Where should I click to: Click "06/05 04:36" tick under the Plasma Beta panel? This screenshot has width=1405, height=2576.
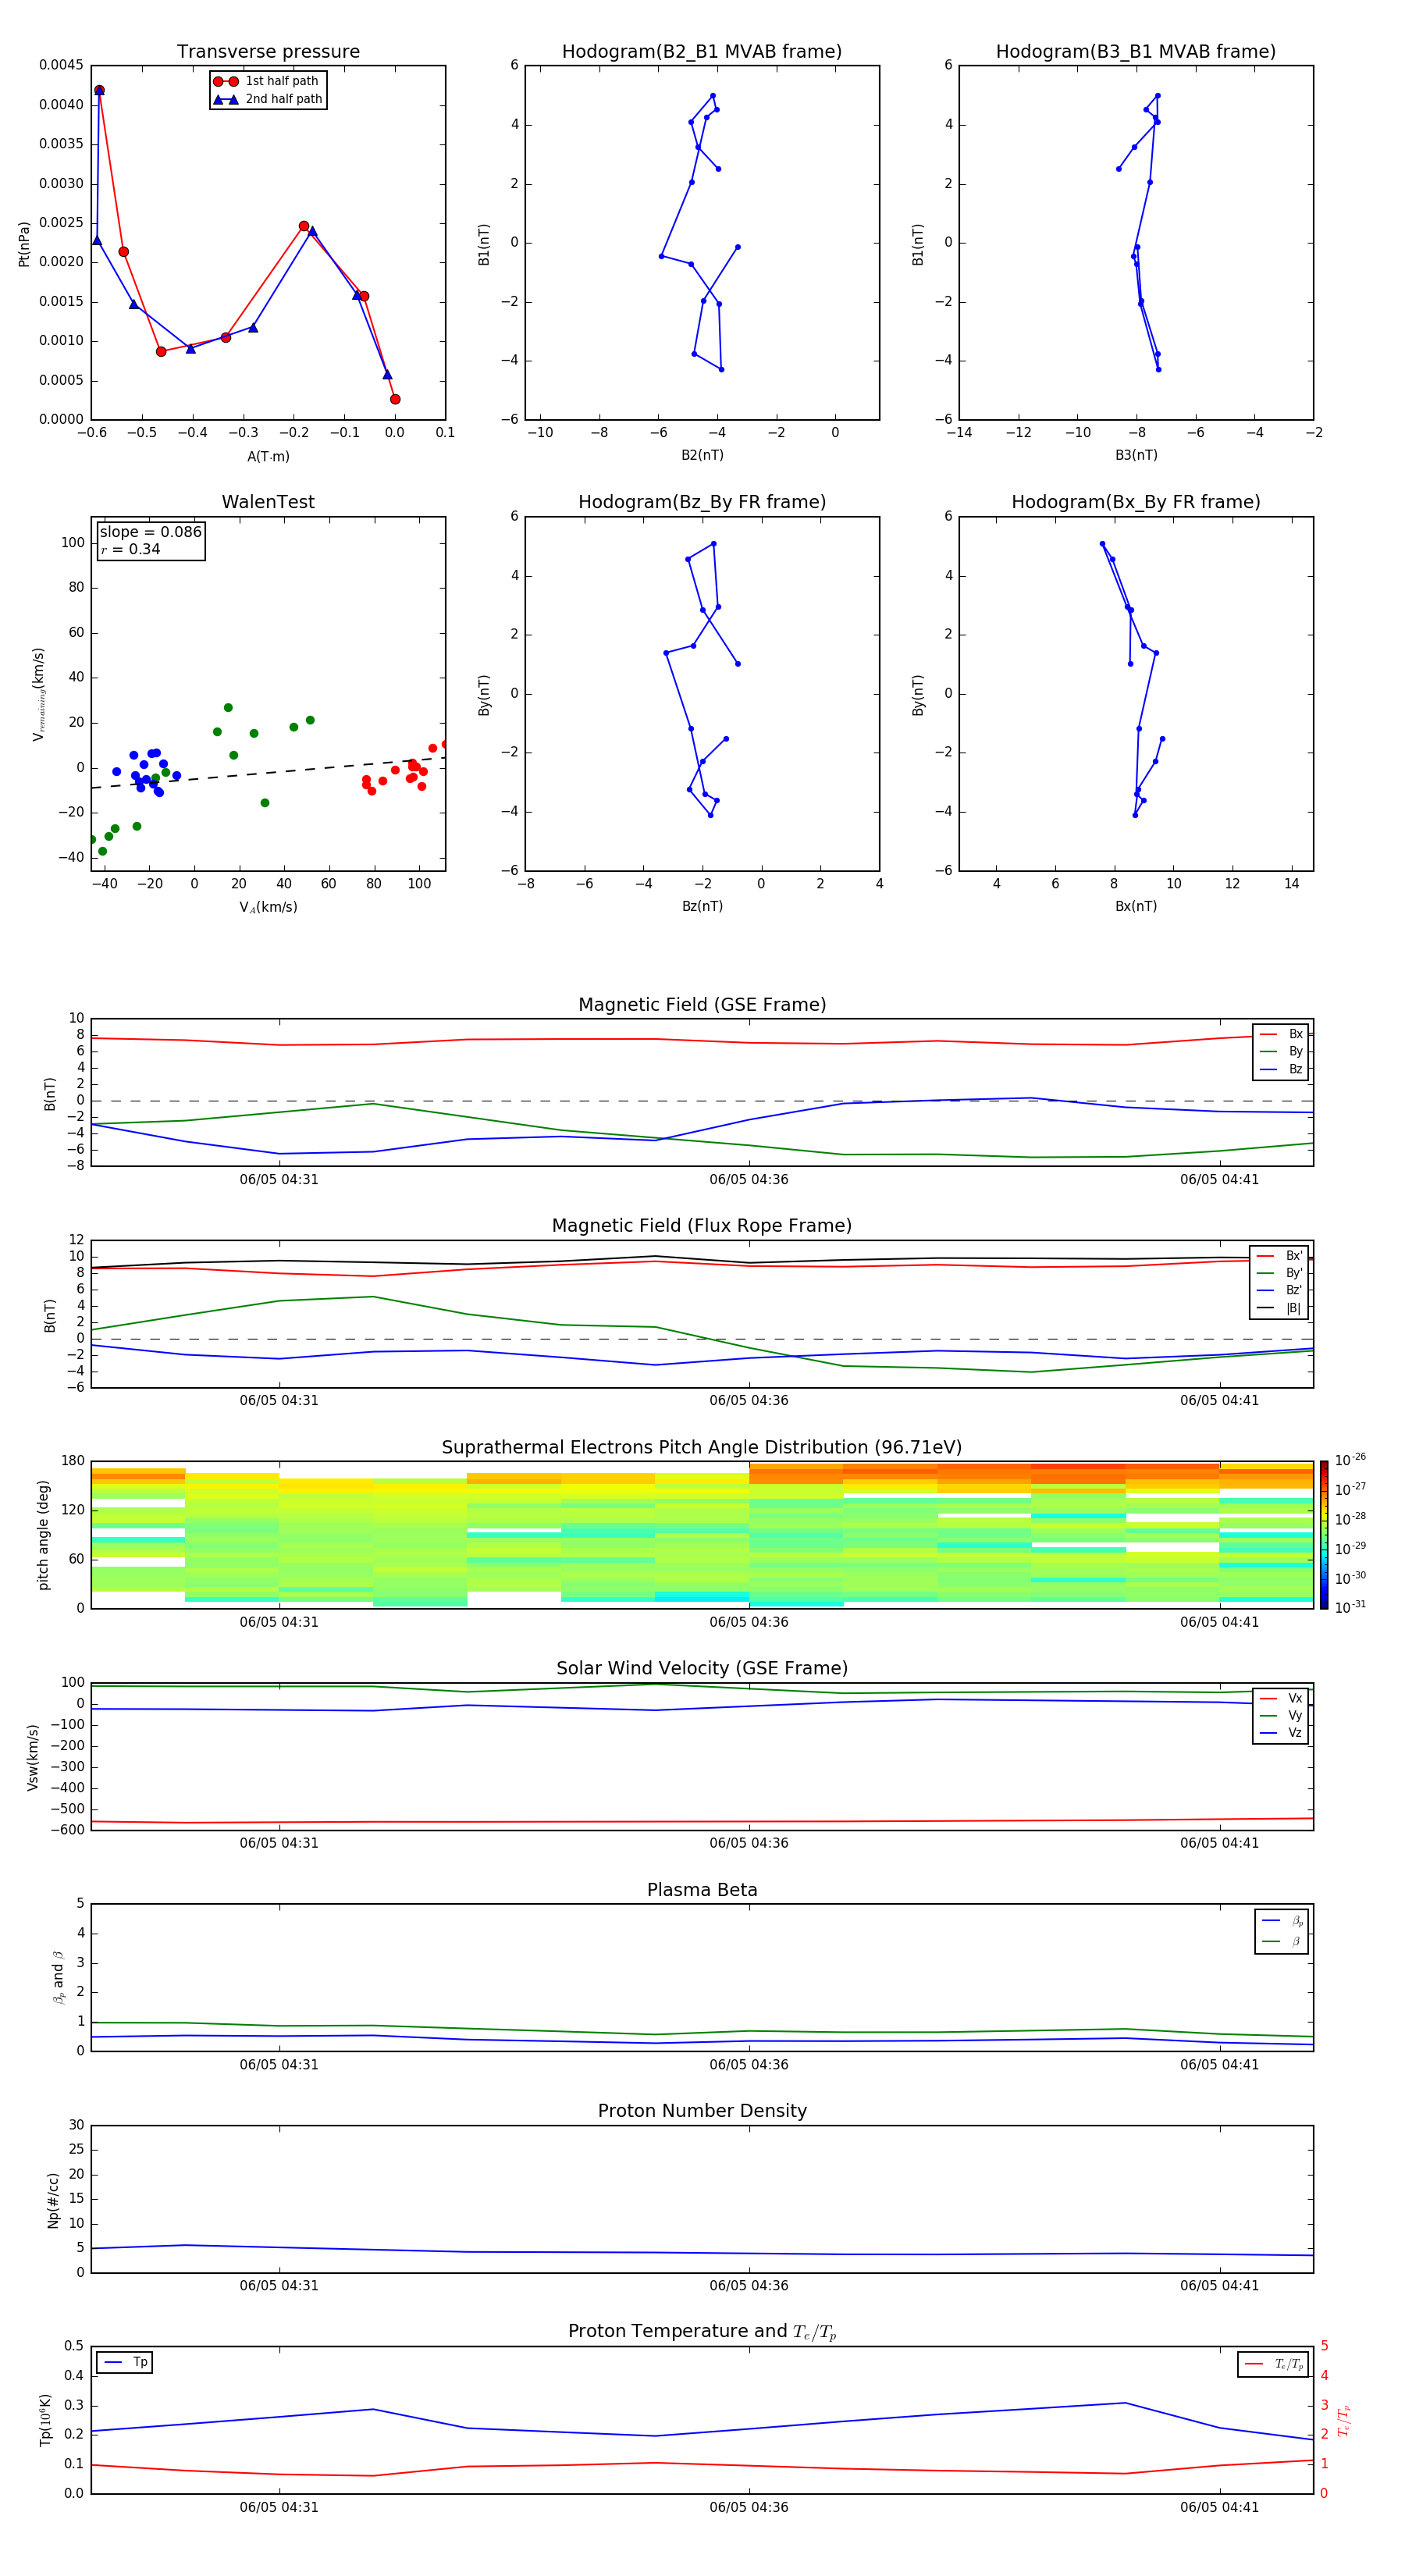coord(749,2065)
